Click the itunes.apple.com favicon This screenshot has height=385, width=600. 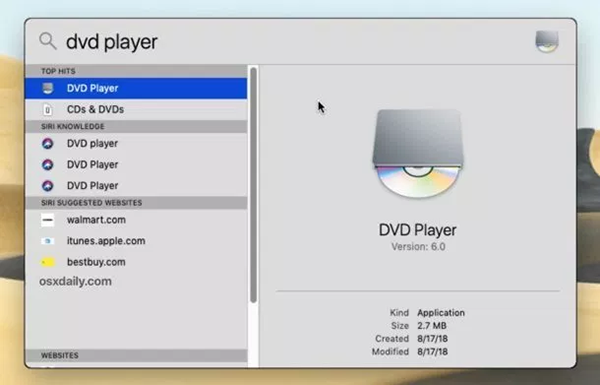coord(48,241)
